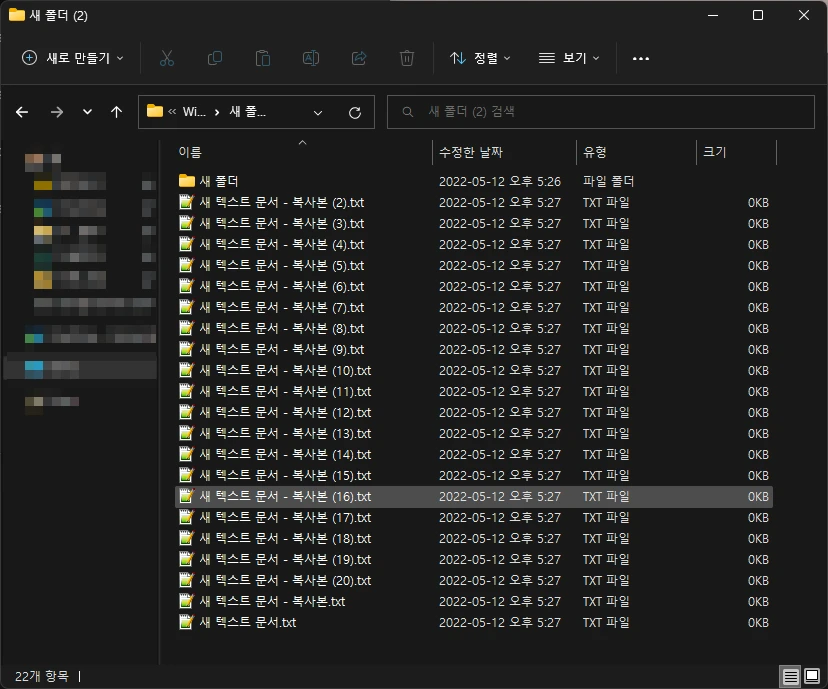
Task: Maximize the 새 폴더 (2) window
Action: tap(758, 15)
